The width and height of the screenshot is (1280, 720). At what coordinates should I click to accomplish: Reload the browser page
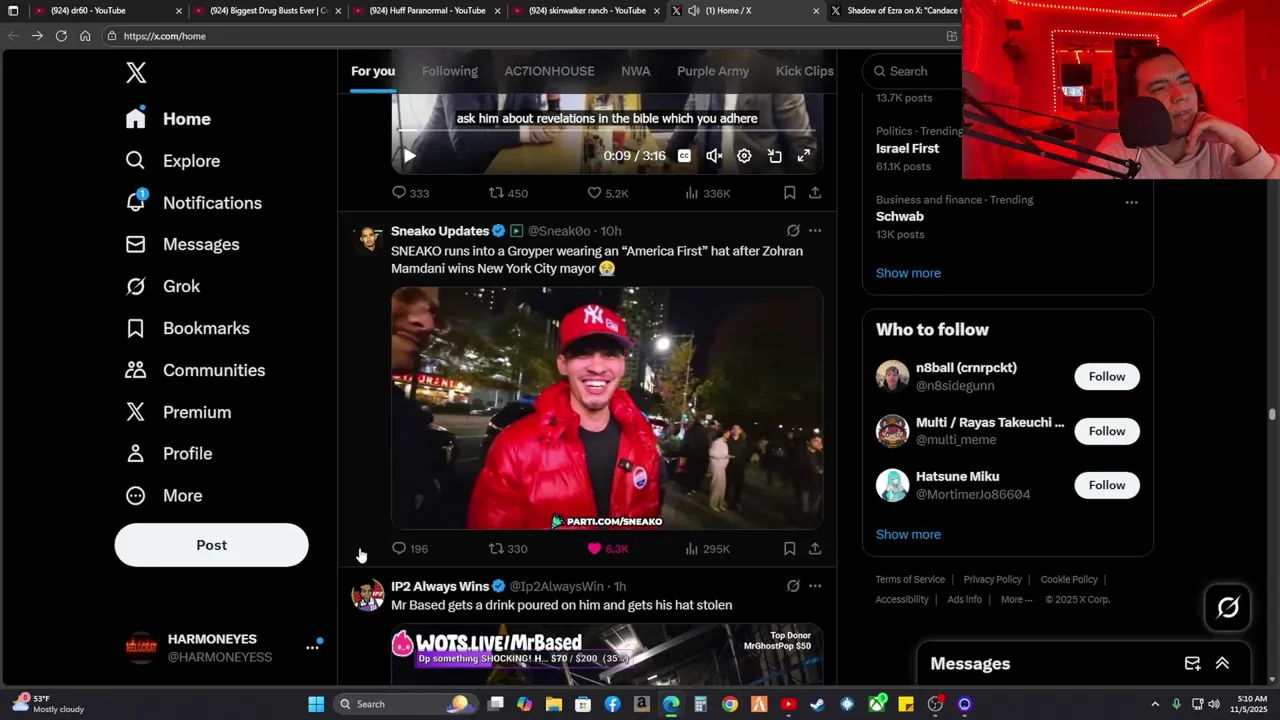[61, 36]
